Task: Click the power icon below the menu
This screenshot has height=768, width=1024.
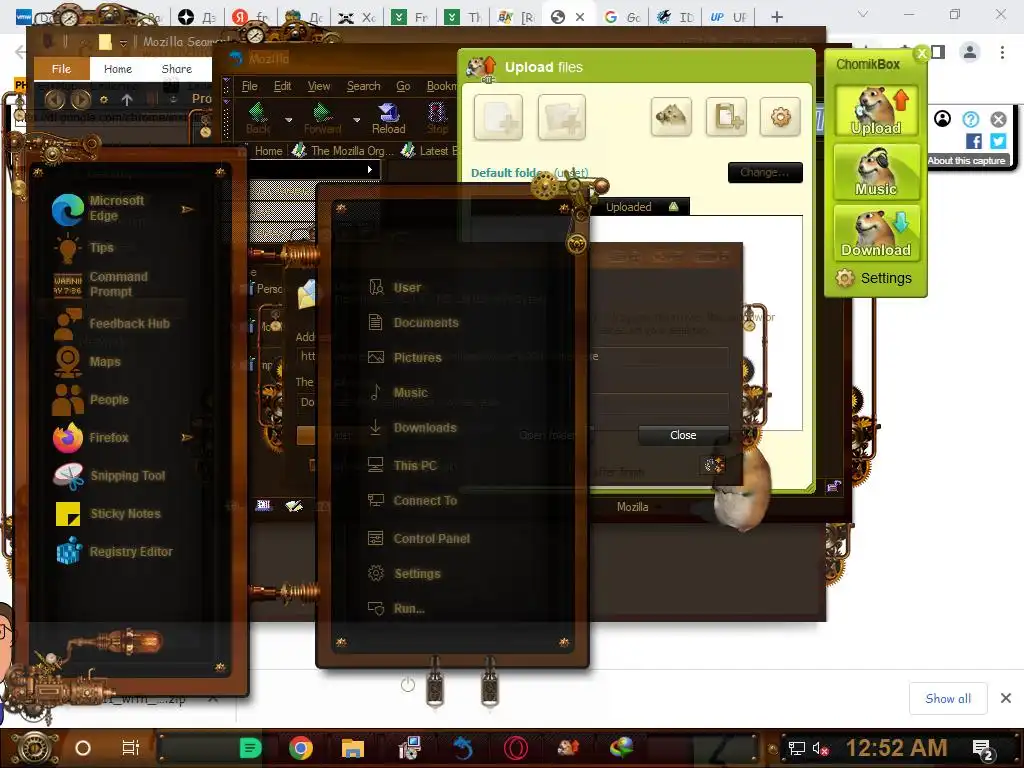Action: [408, 684]
